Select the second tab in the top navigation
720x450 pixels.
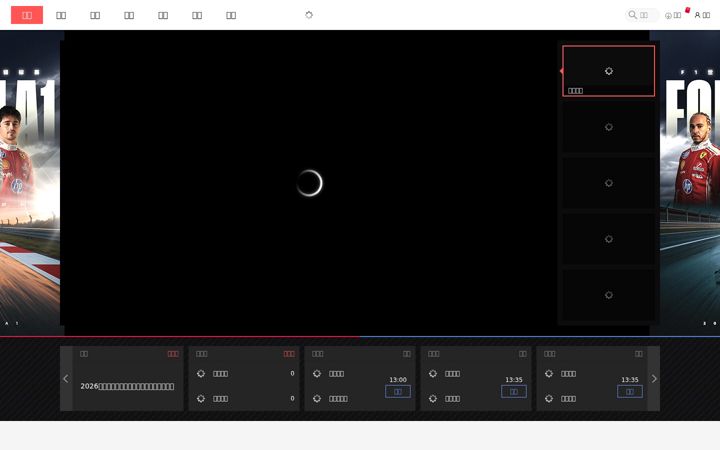click(x=61, y=15)
